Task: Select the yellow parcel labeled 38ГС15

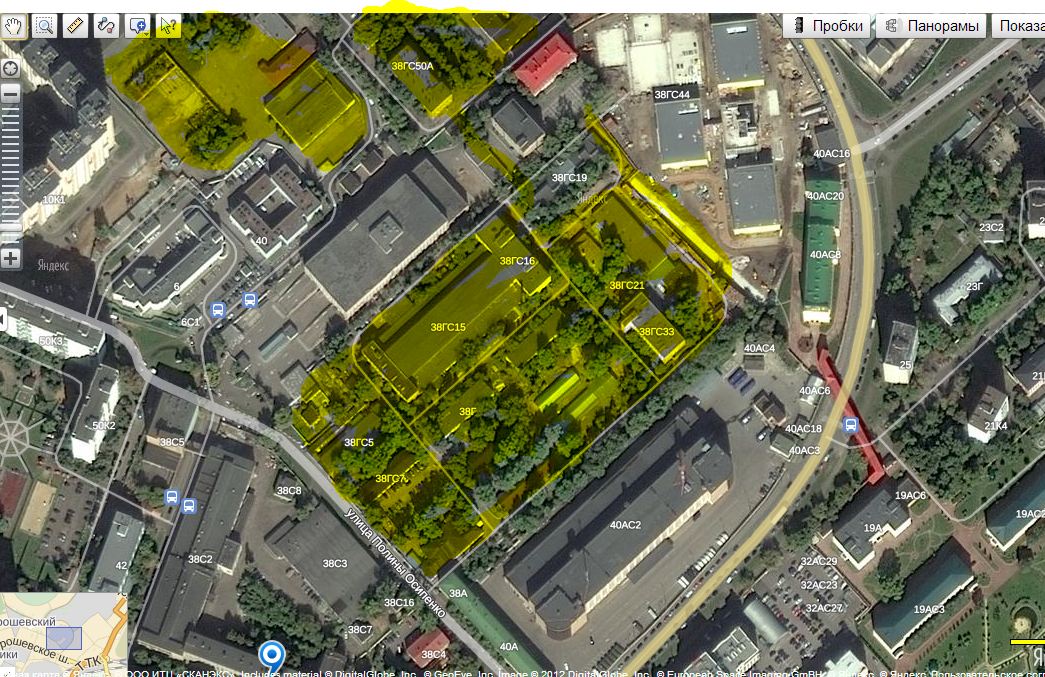Action: pos(448,327)
